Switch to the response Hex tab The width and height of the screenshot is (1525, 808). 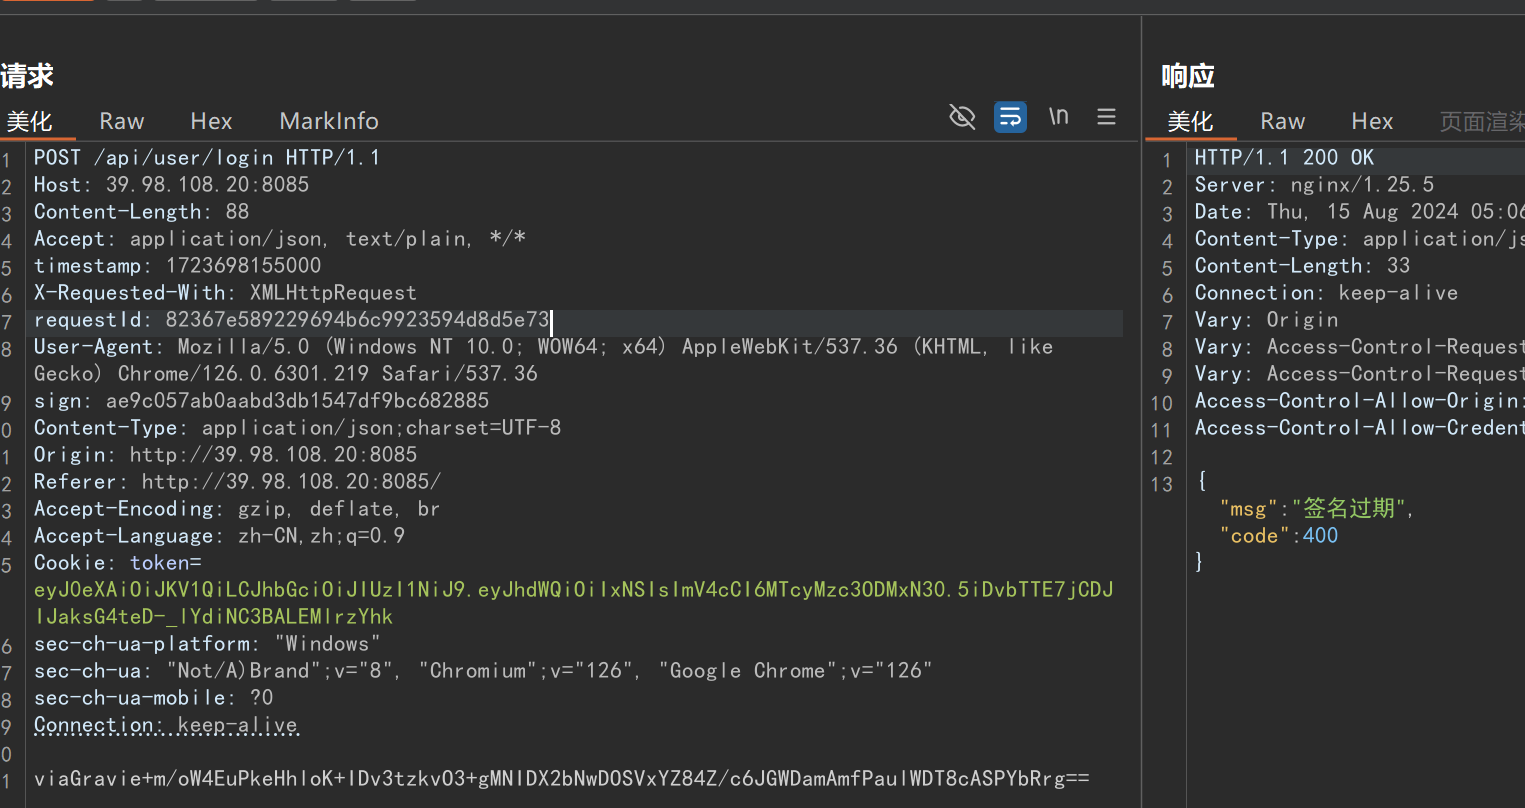[x=1372, y=121]
